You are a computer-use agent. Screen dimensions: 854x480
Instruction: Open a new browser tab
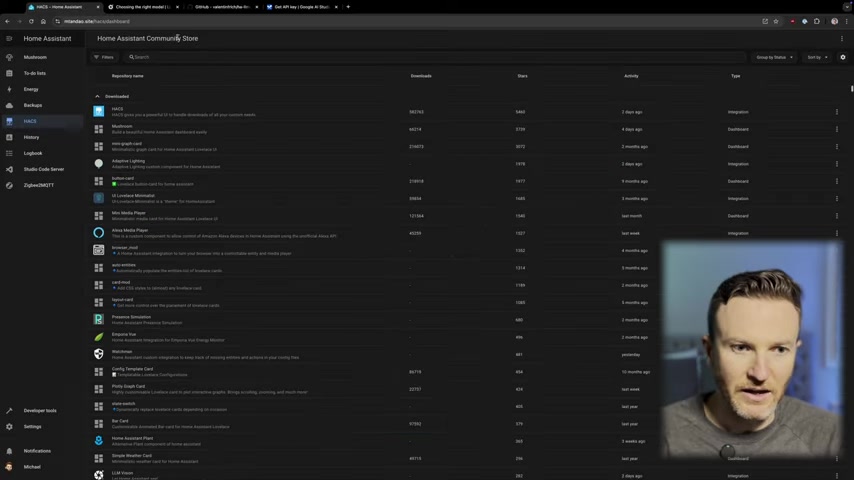(x=348, y=7)
